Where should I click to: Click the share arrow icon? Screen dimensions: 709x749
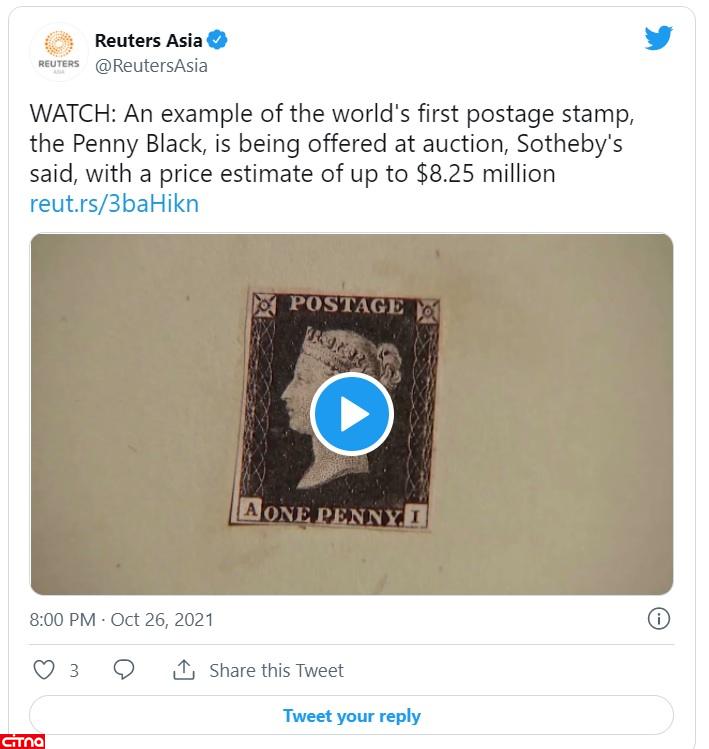184,670
